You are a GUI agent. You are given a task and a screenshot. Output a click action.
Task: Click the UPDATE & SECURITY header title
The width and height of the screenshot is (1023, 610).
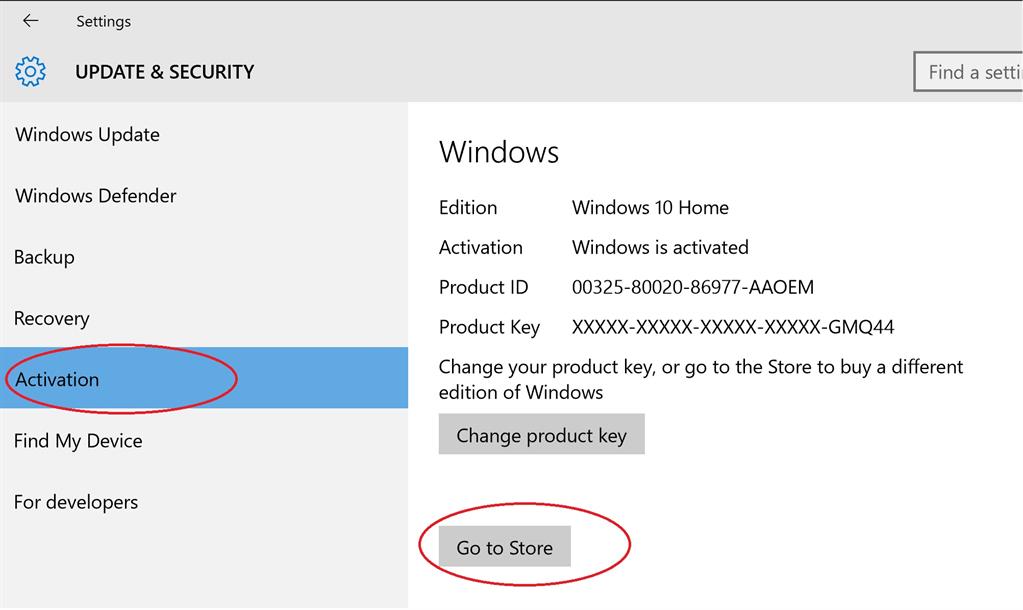point(165,72)
